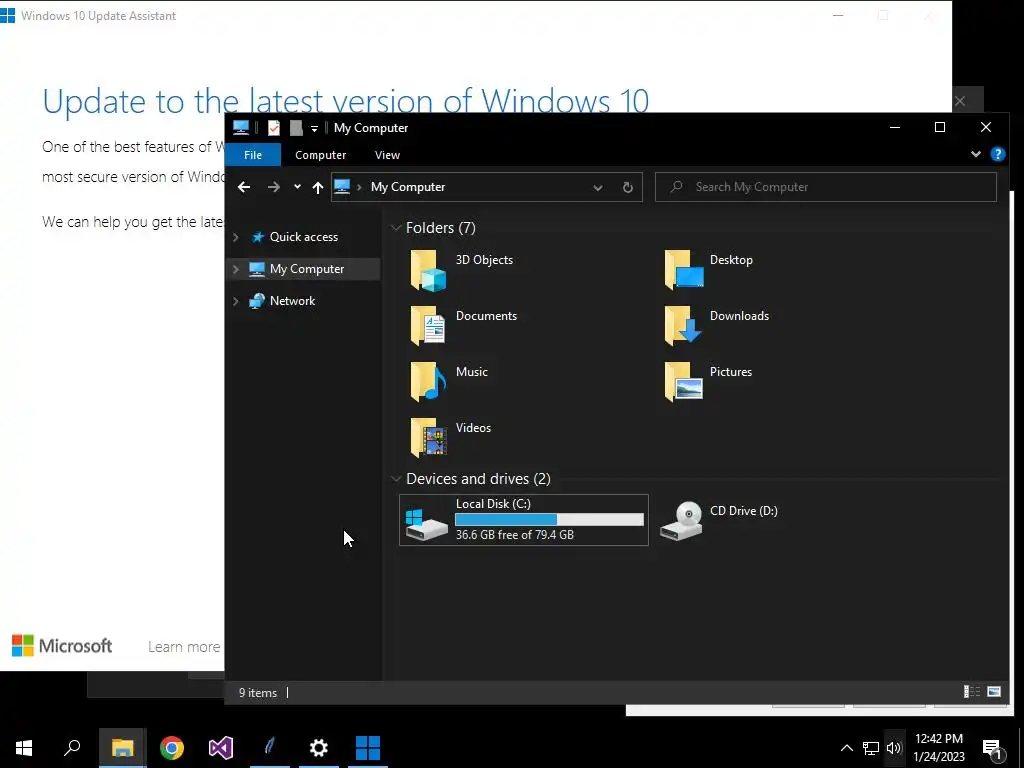Open Visual Studio from taskbar
Screen dimensions: 1024x768
(x=221, y=748)
